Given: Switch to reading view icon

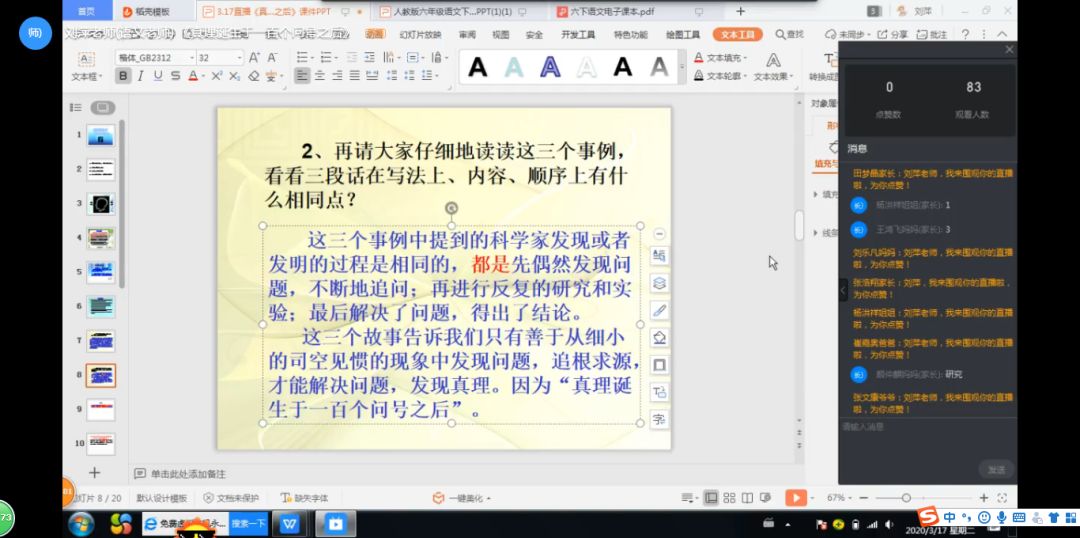Looking at the screenshot, I should pos(747,497).
